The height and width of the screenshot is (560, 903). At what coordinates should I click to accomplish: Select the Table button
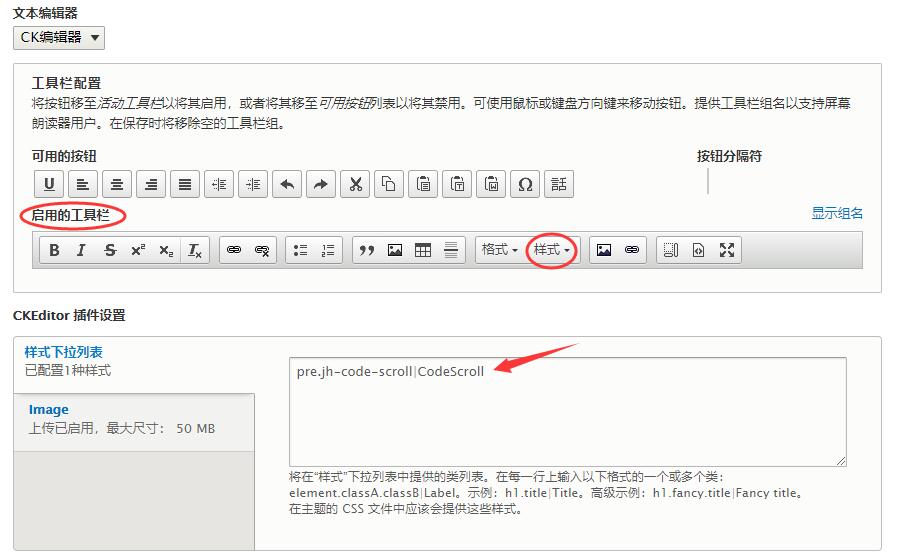pos(423,250)
